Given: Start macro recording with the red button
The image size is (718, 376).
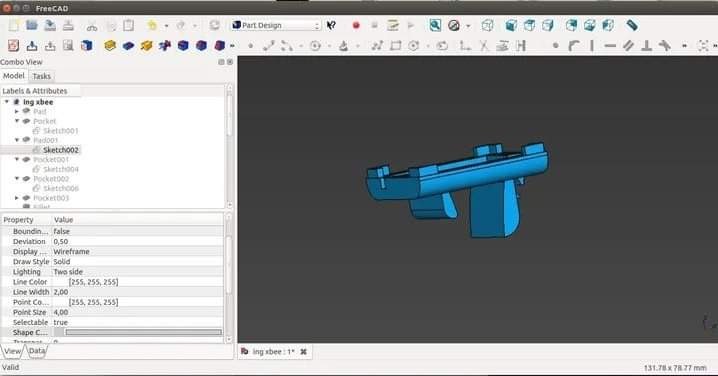Looking at the screenshot, I should (x=356, y=25).
